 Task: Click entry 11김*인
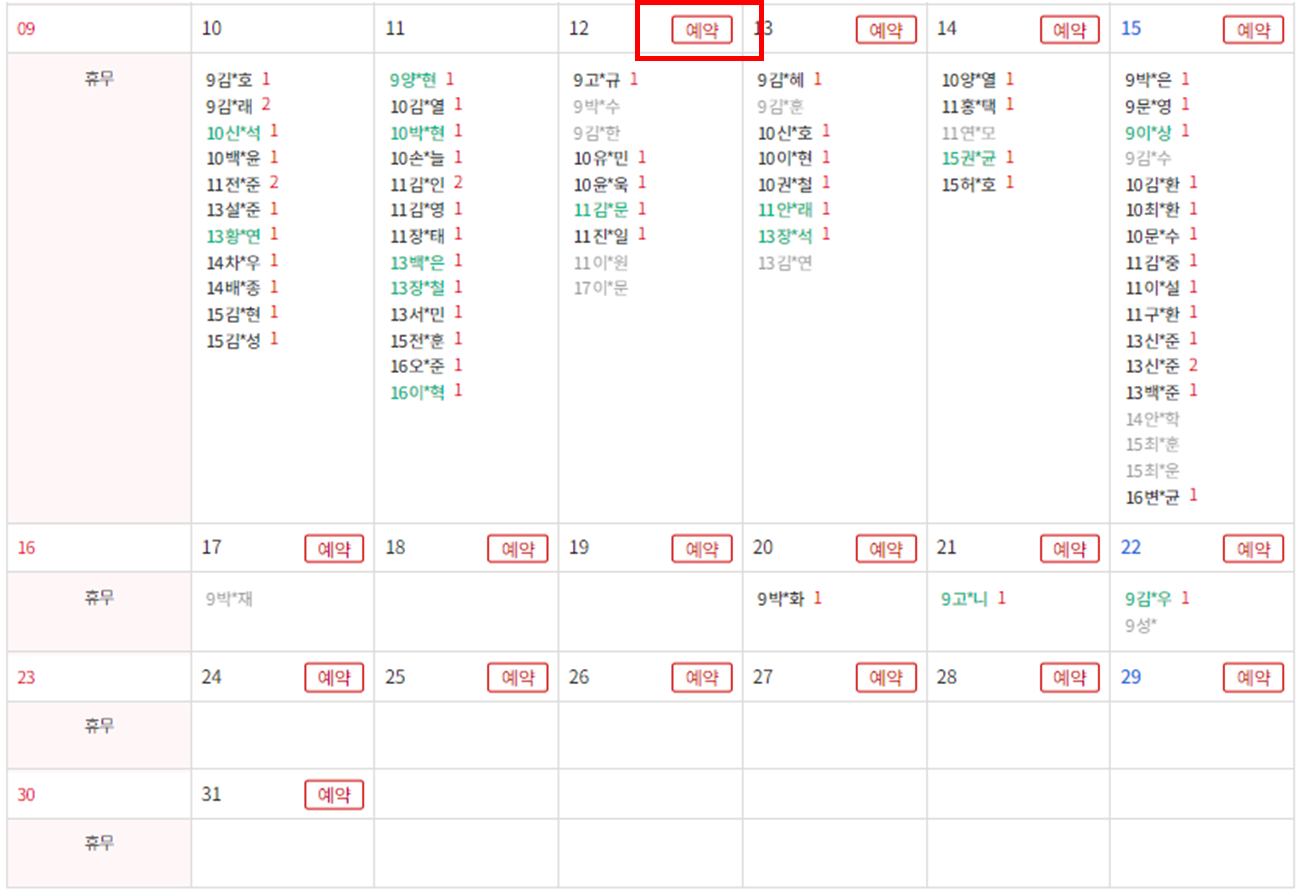418,184
